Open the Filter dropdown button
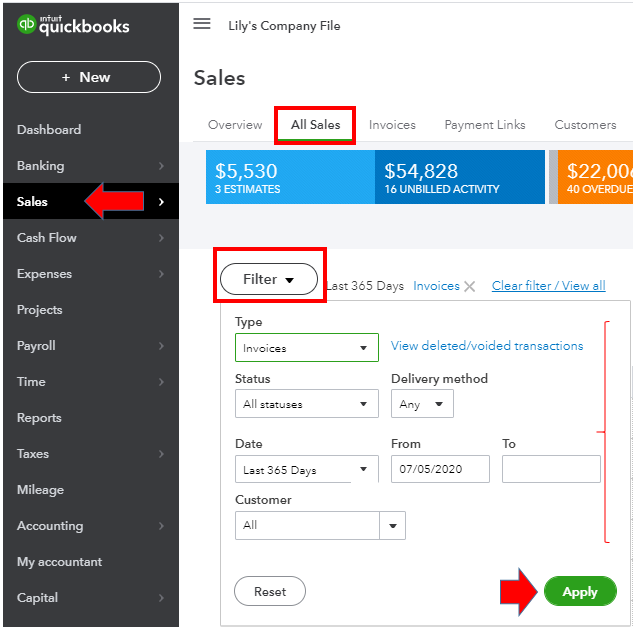This screenshot has width=633, height=628. pos(269,279)
